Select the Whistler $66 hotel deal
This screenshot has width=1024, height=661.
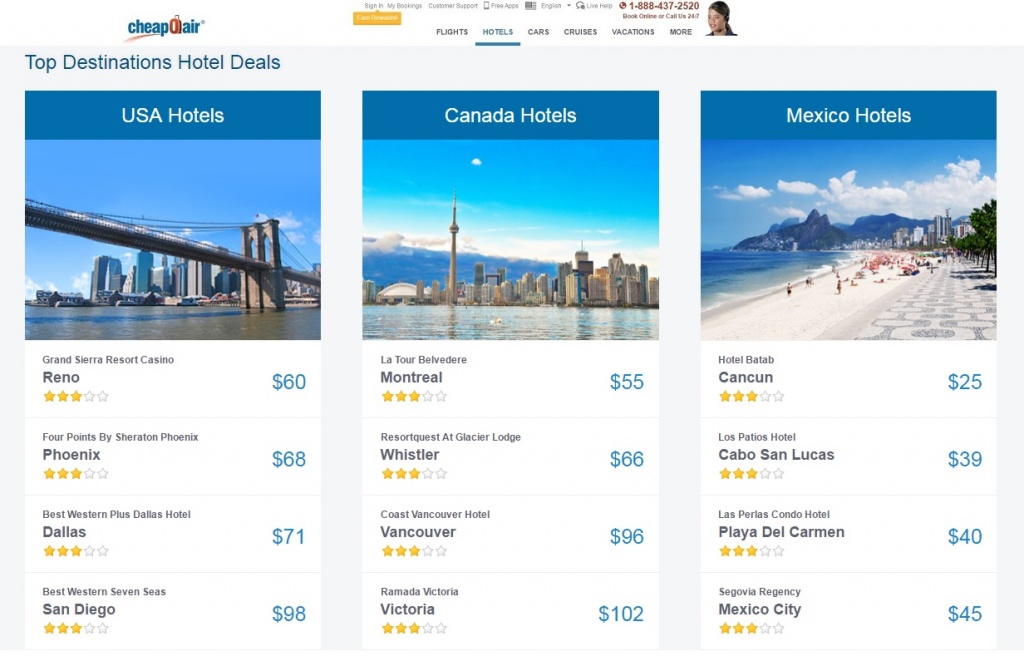510,457
